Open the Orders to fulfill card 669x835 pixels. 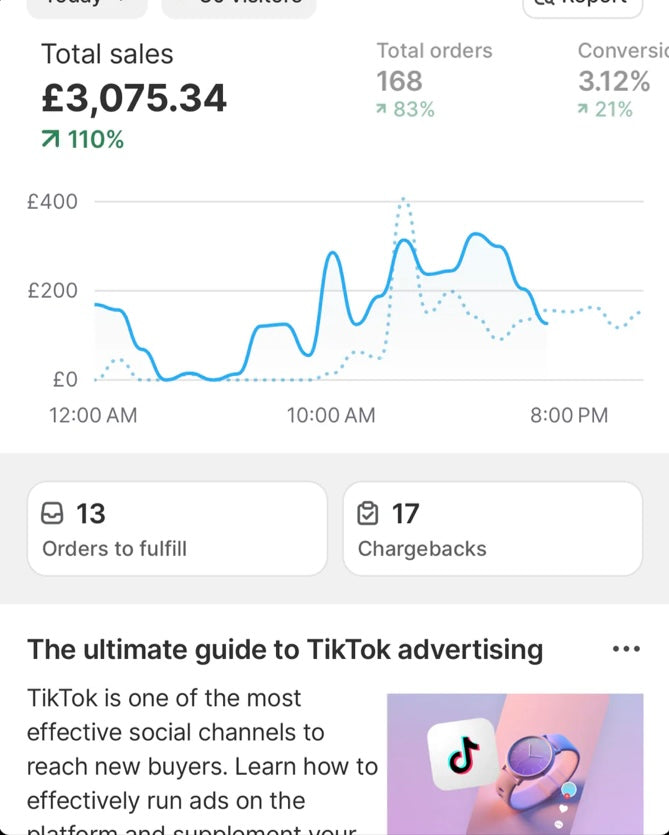tap(176, 529)
